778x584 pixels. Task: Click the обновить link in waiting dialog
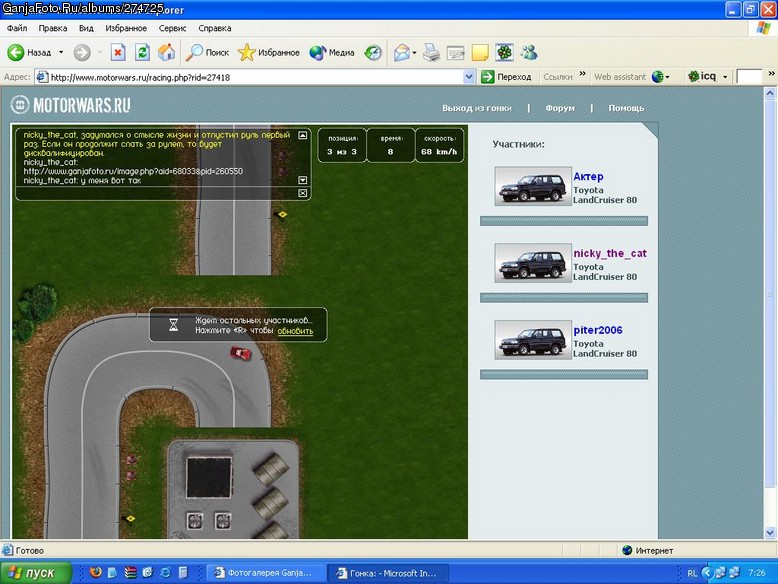(295, 330)
